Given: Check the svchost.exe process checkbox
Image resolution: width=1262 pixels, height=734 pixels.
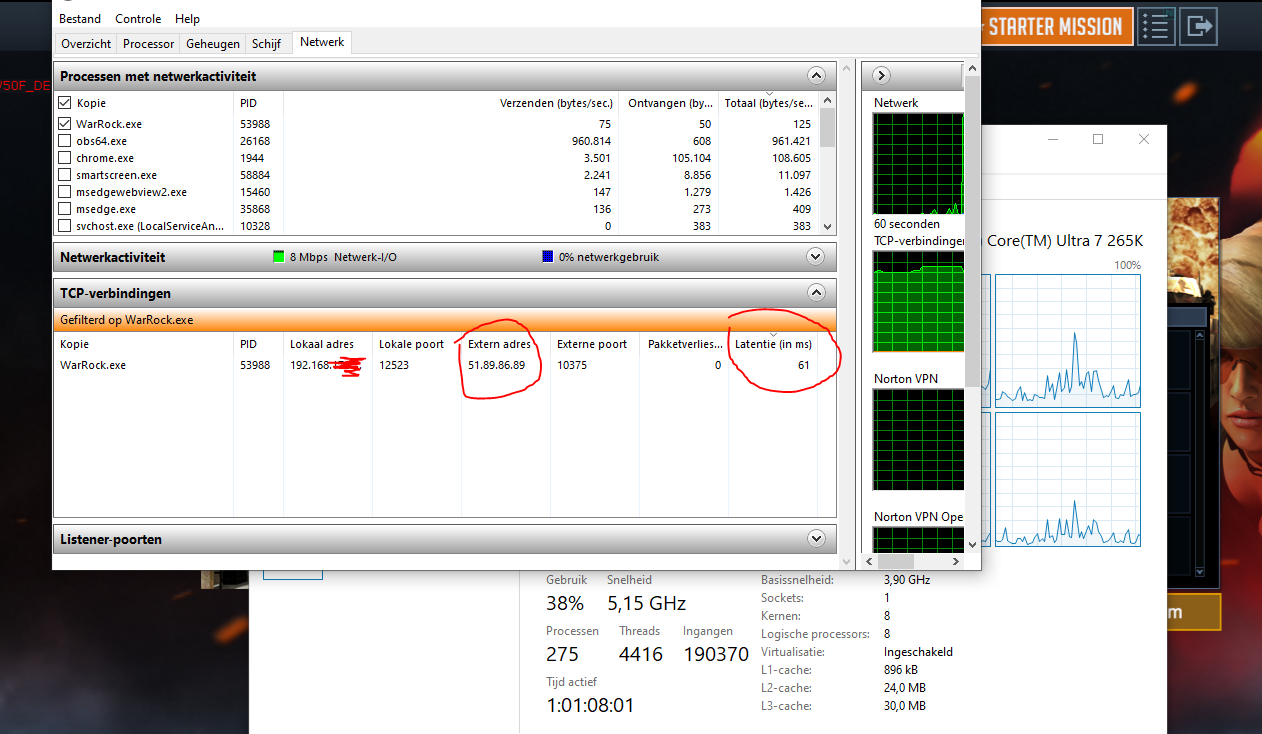Looking at the screenshot, I should pos(65,226).
